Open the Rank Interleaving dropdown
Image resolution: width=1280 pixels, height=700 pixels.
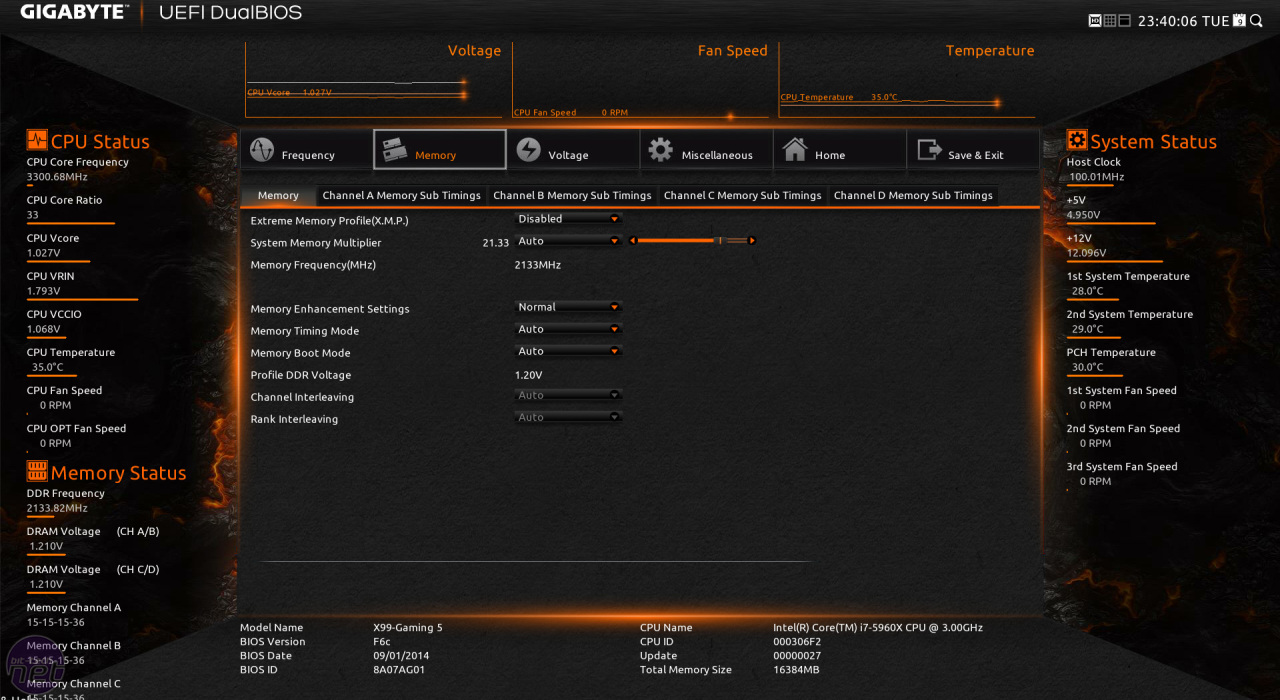coord(568,417)
